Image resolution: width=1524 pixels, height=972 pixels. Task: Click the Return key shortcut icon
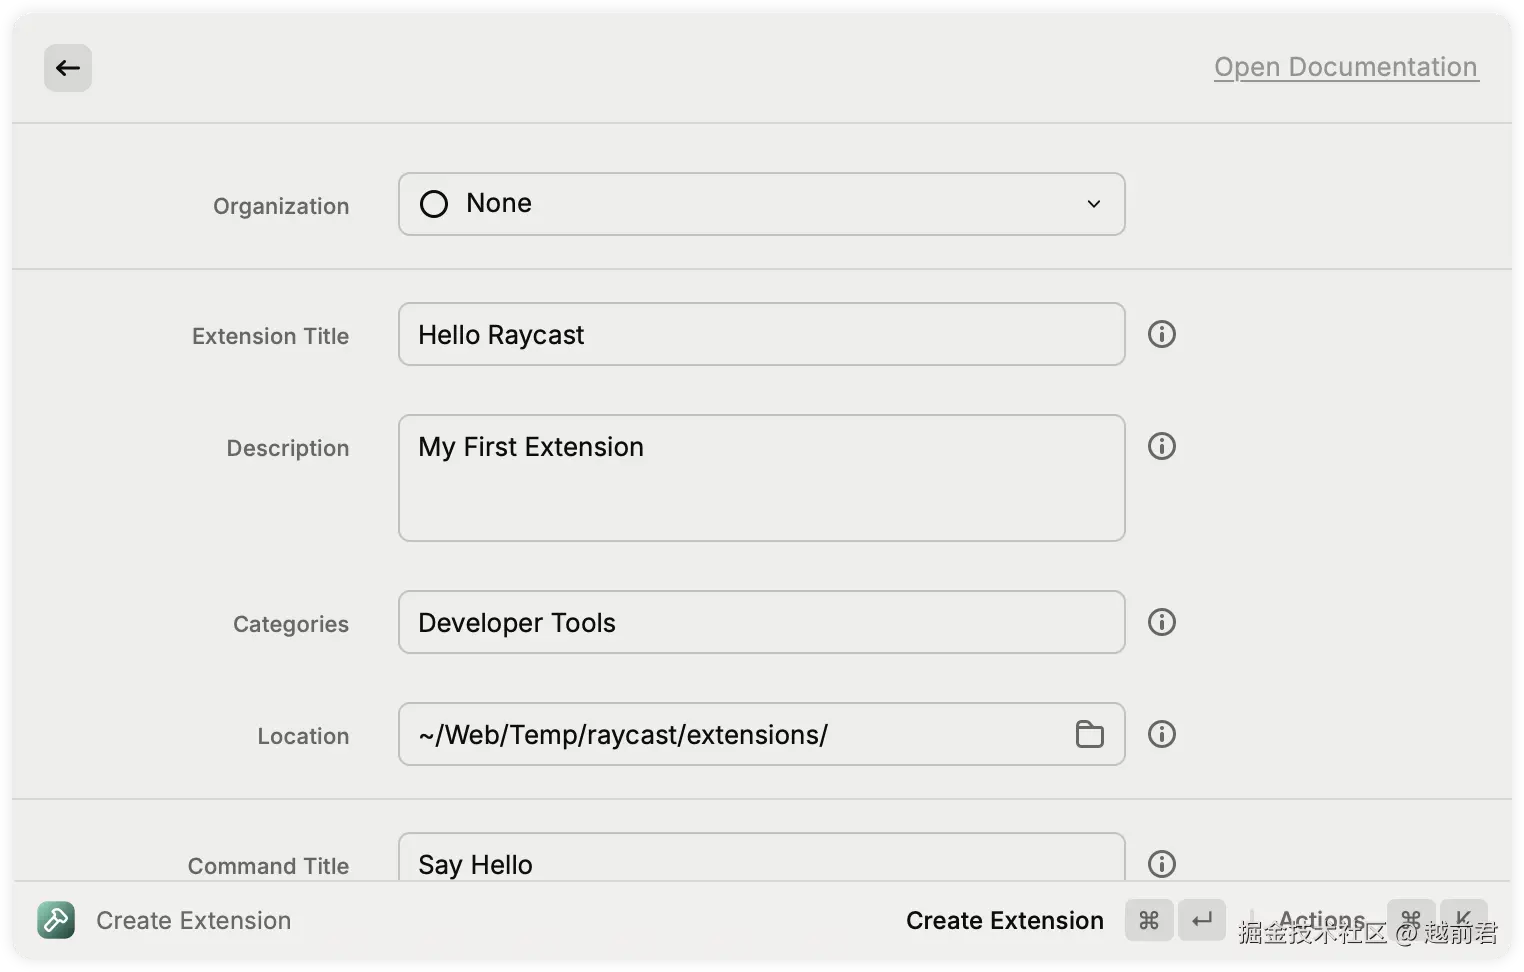pyautogui.click(x=1202, y=920)
